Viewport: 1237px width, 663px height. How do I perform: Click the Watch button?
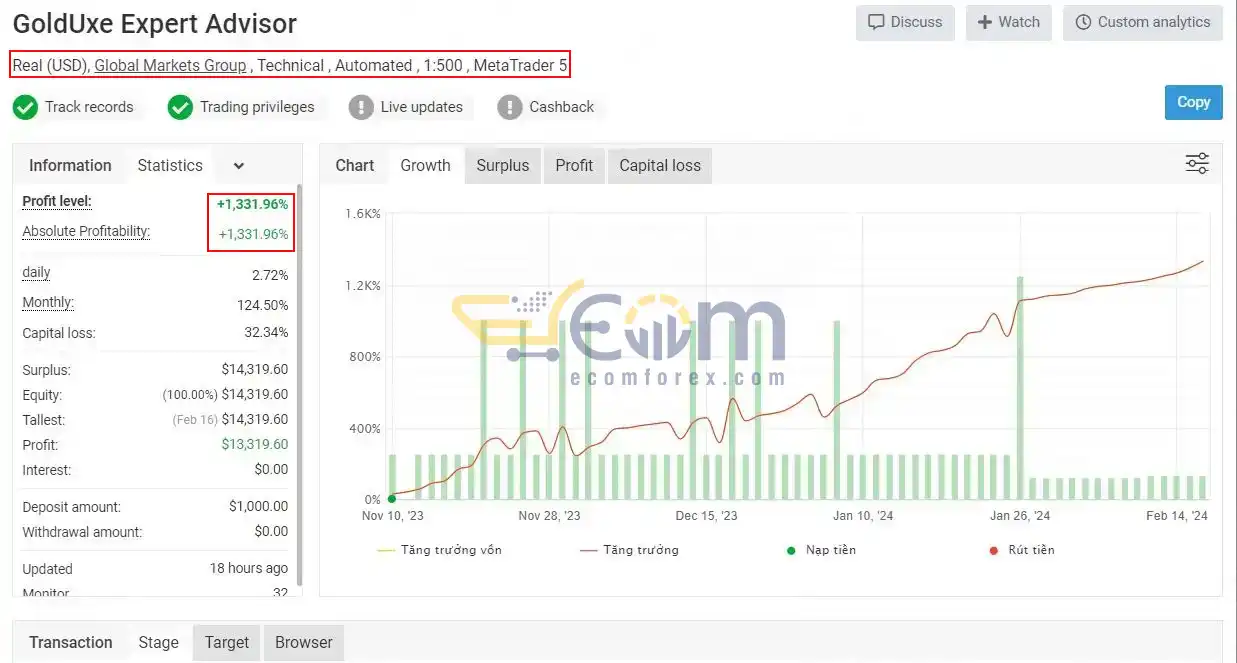(1008, 22)
